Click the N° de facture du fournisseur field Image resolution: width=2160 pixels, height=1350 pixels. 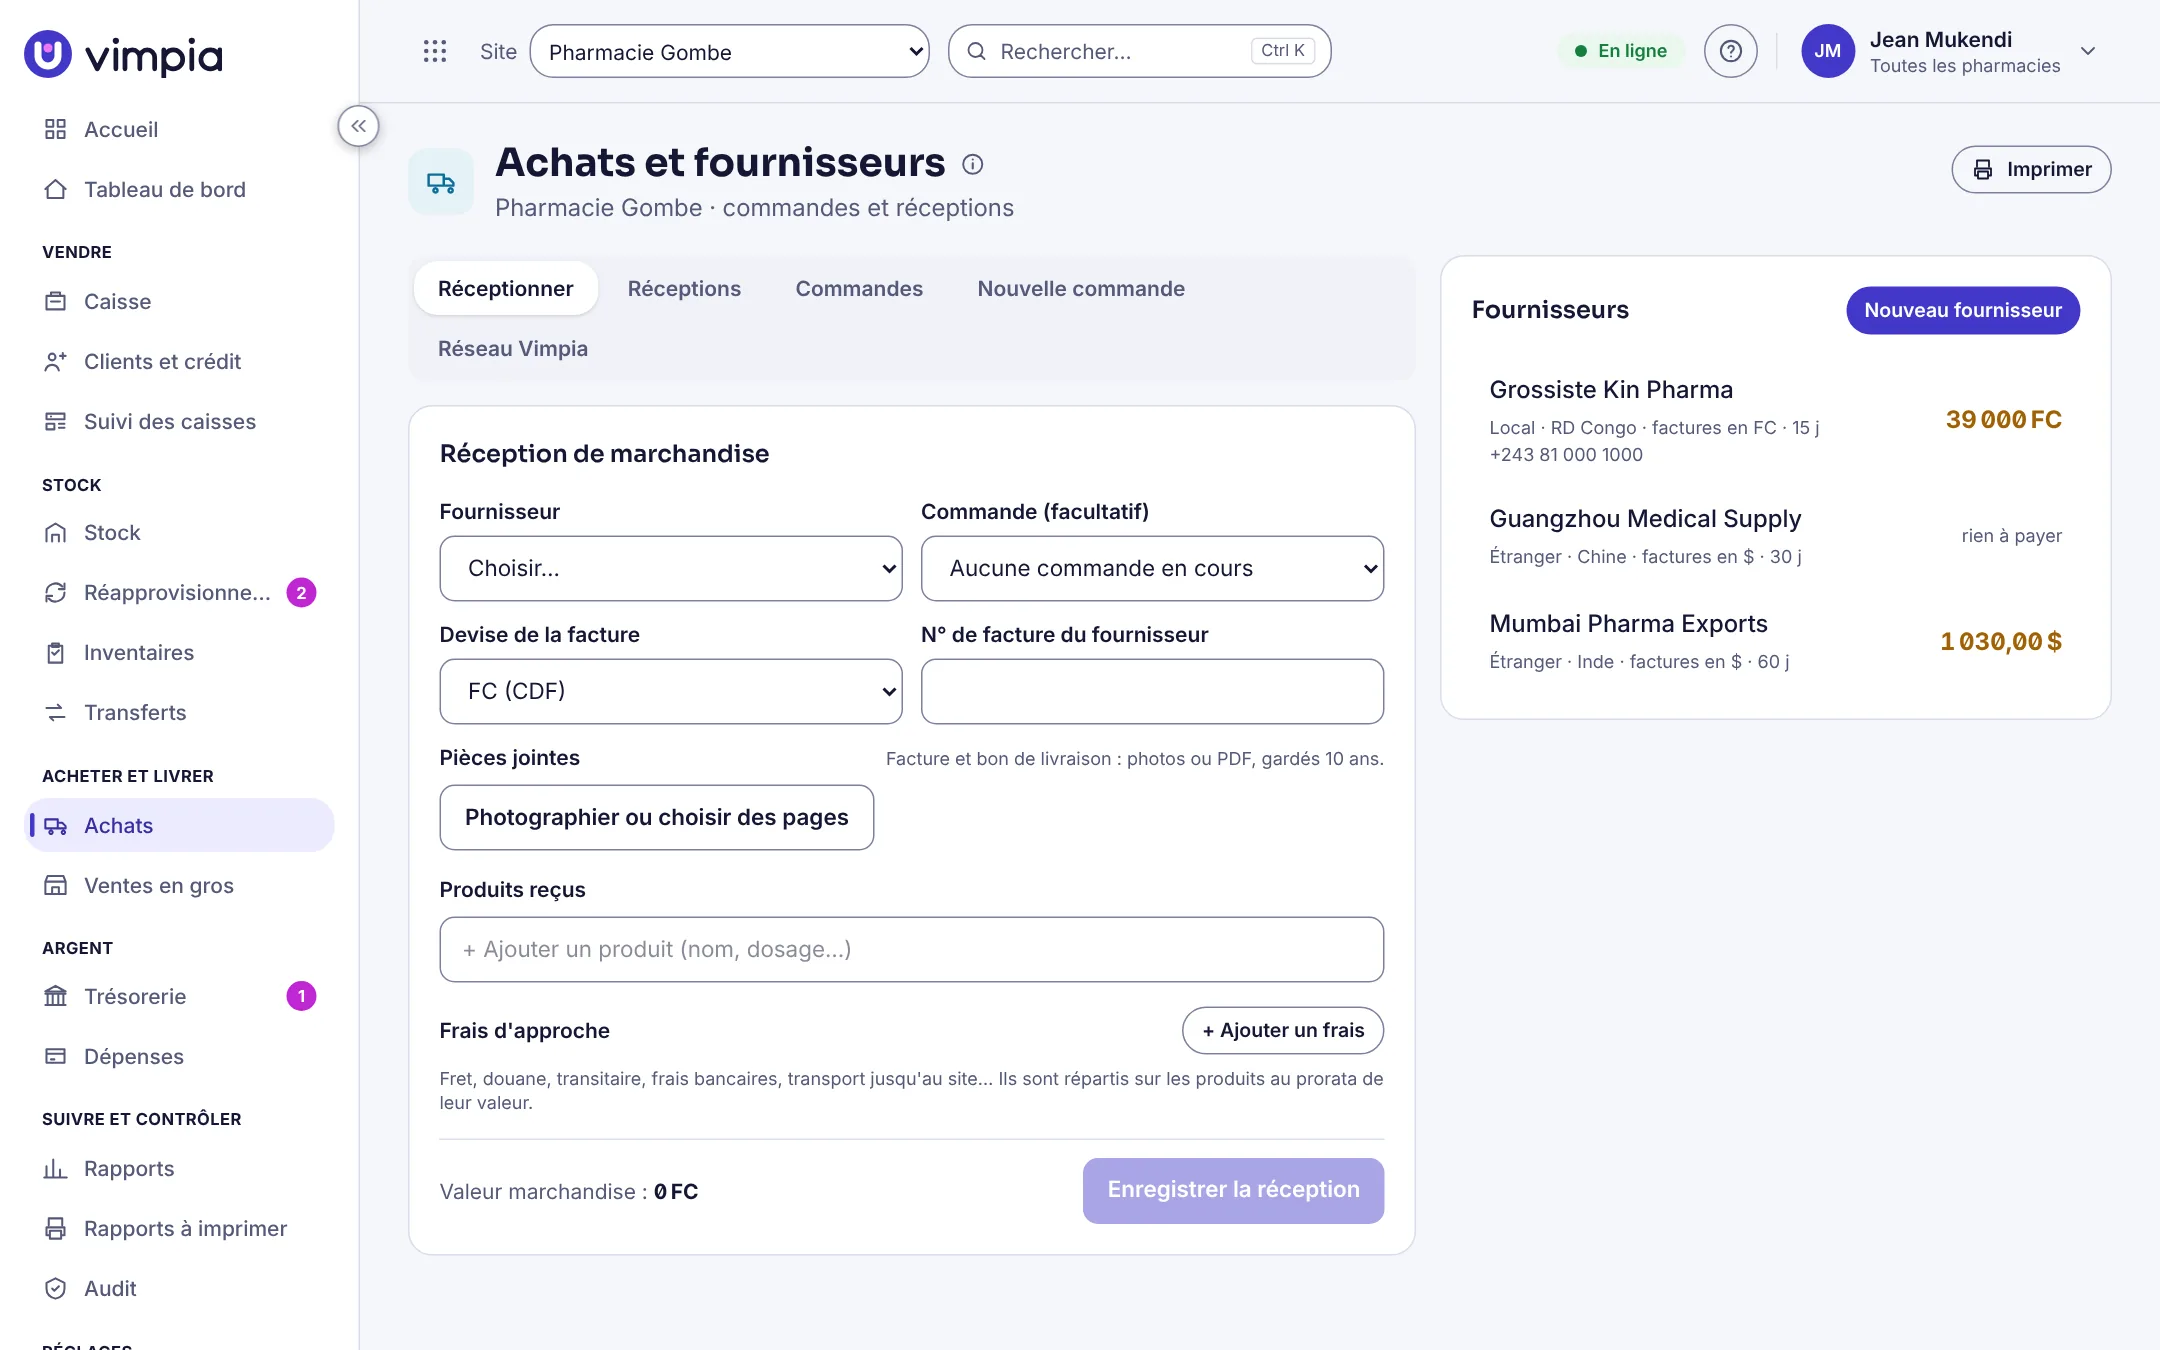tap(1152, 691)
